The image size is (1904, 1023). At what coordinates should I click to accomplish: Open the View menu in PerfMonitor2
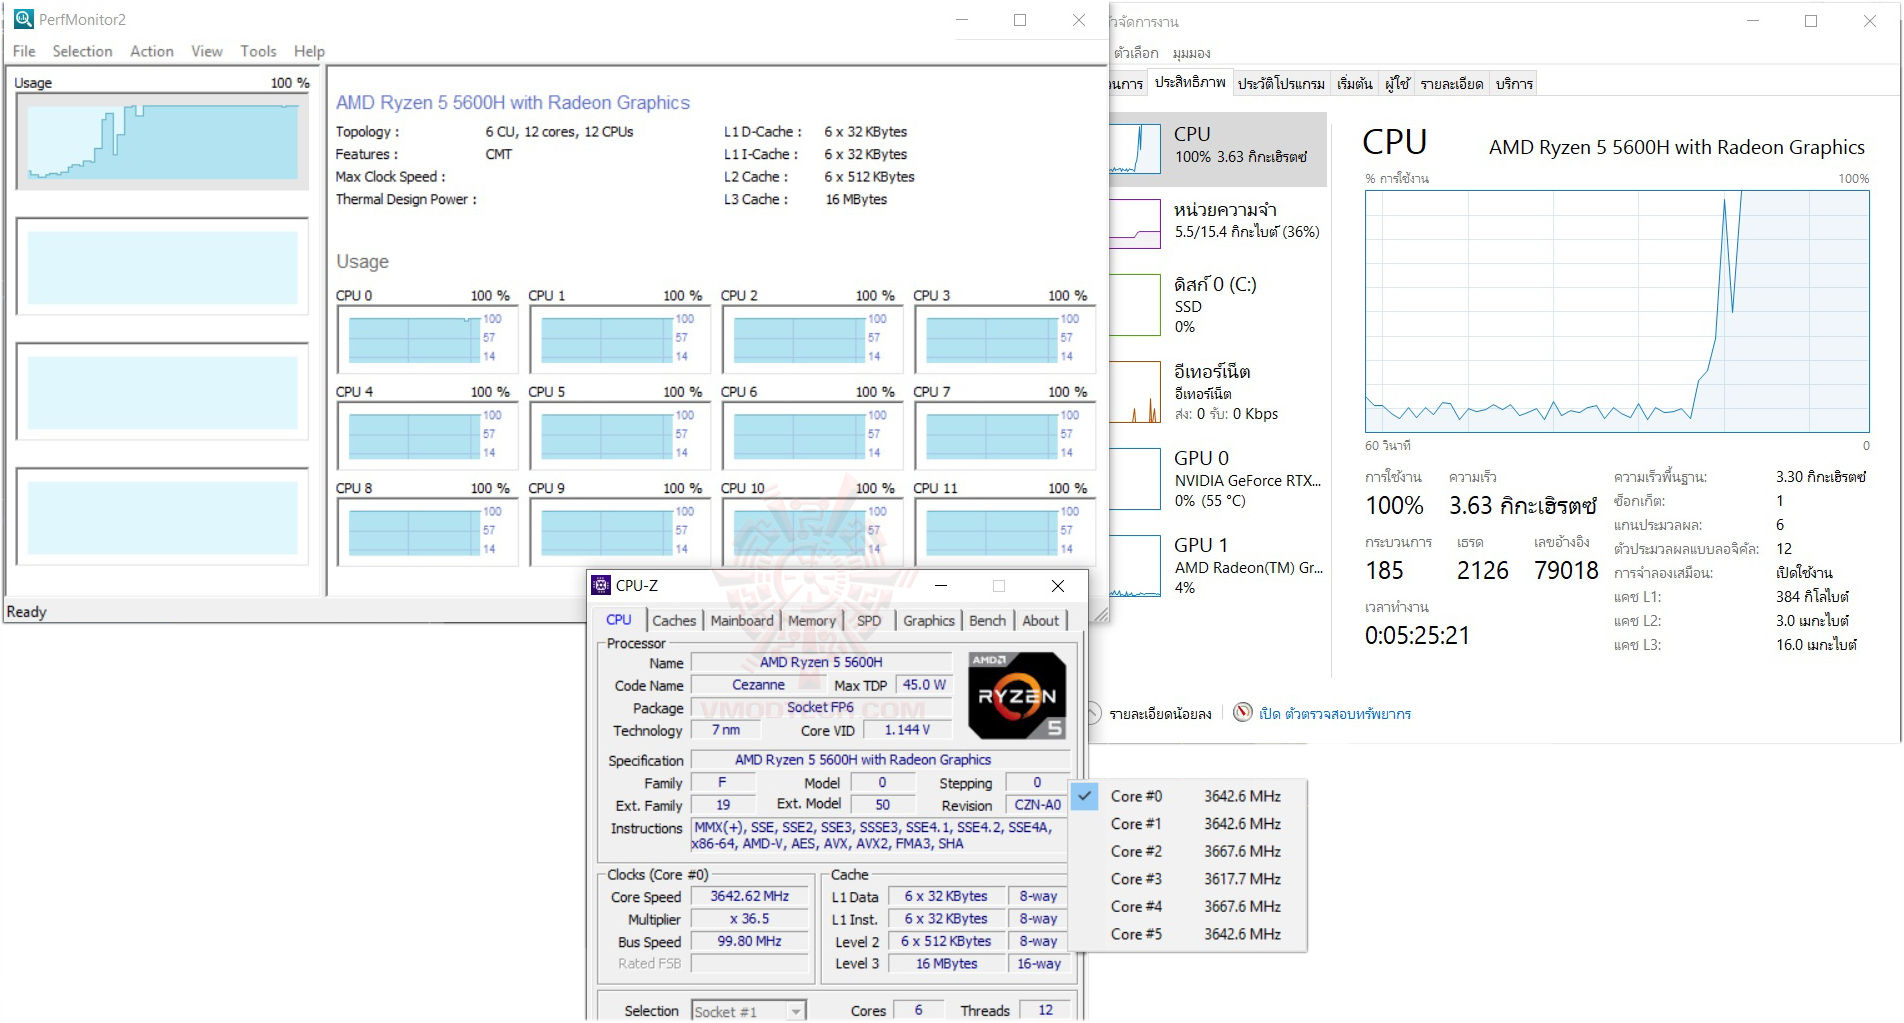coord(207,51)
